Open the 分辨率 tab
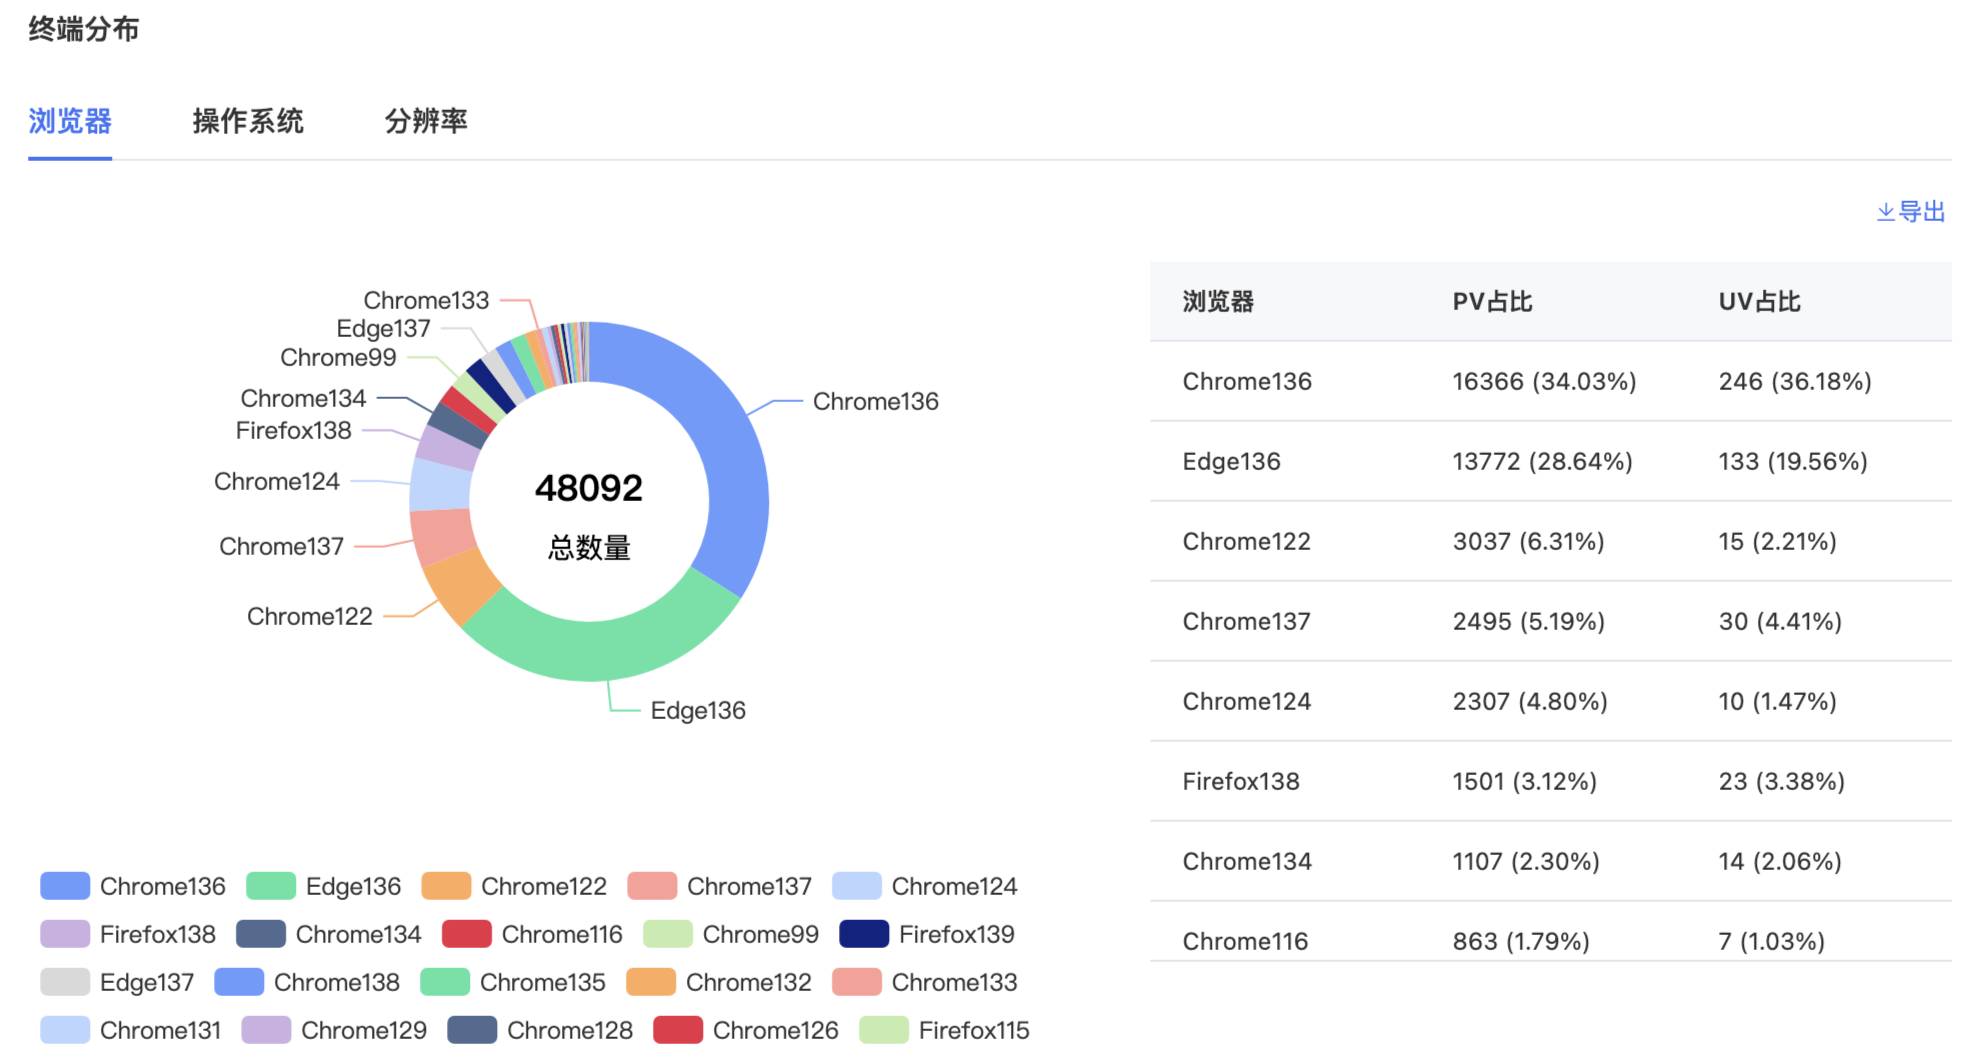The image size is (1982, 1060). point(426,121)
